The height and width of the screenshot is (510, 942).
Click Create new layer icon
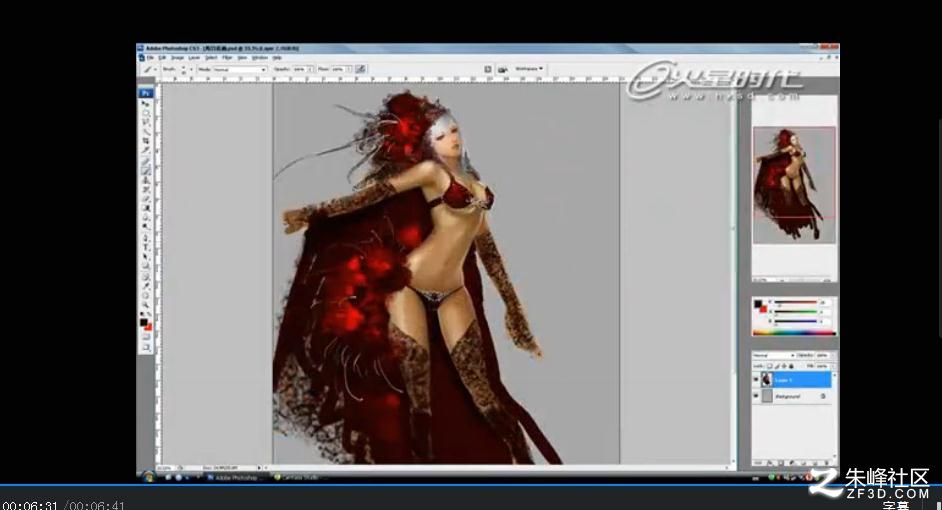pyautogui.click(x=815, y=463)
